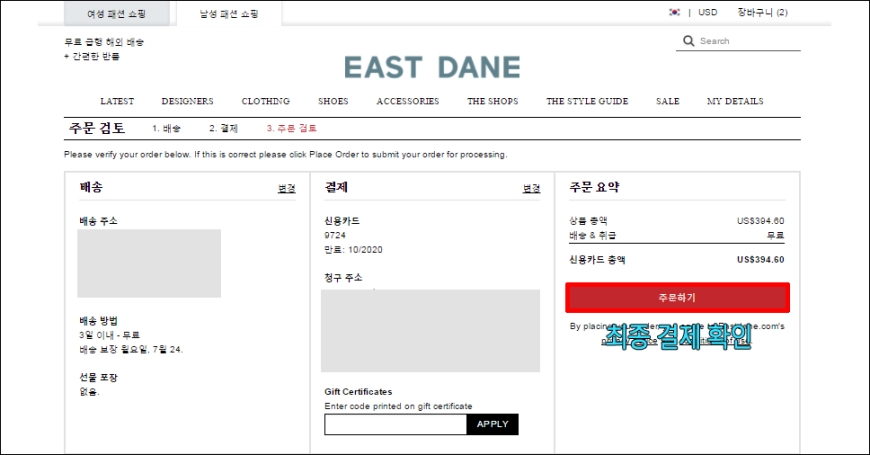This screenshot has height=455, width=870.
Task: Click the 선물 포장 label
Action: (98, 377)
